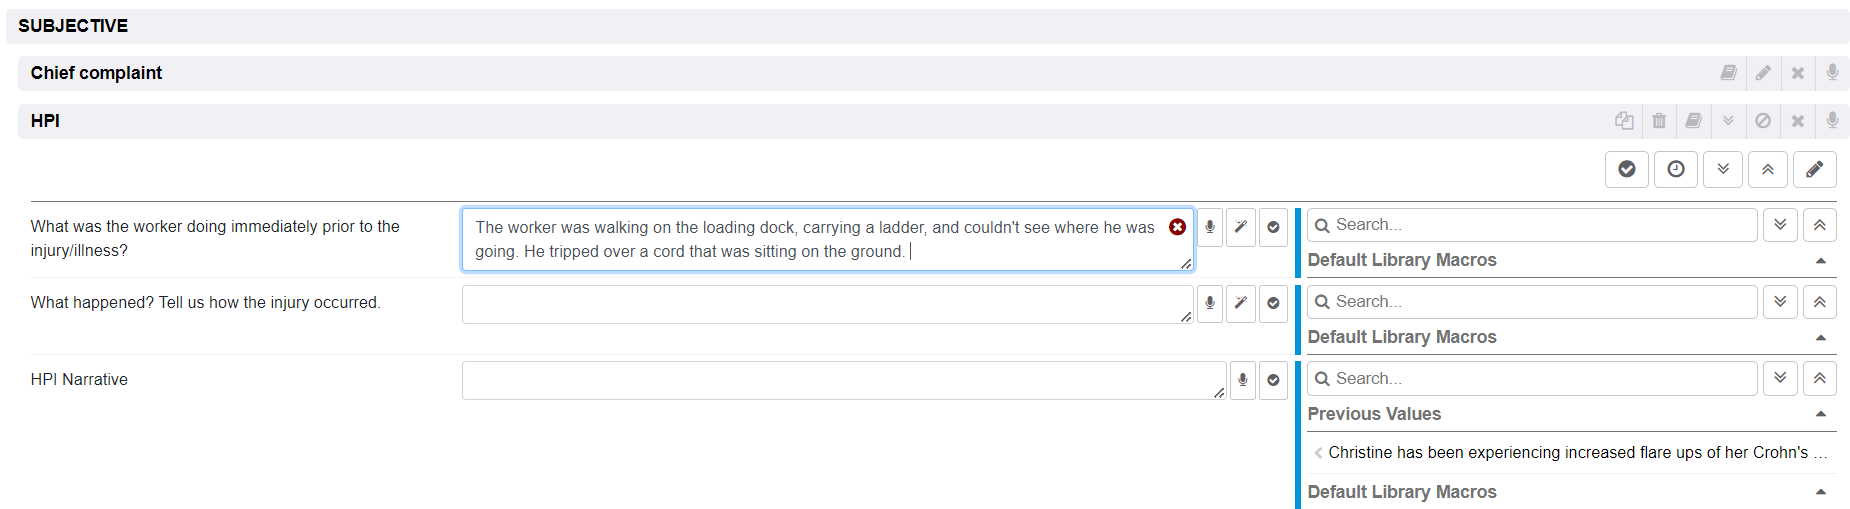Click the microphone beside HPI Narrative field
The image size is (1850, 509).
point(1242,380)
